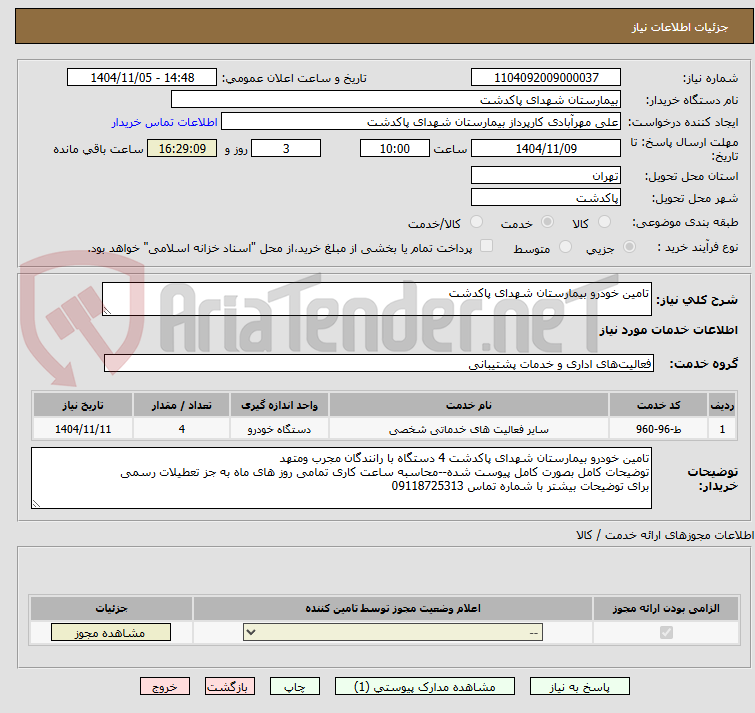This screenshot has height=713, width=755.
Task: Click need date cell 1404/11/11
Action: (x=83, y=429)
